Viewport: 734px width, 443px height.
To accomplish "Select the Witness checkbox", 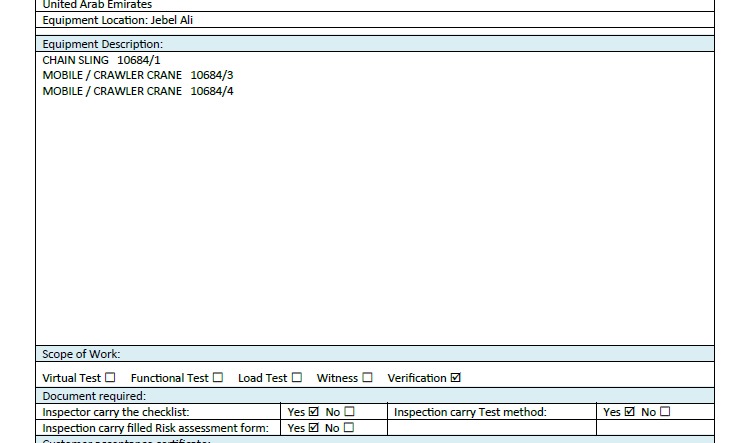I will point(367,378).
